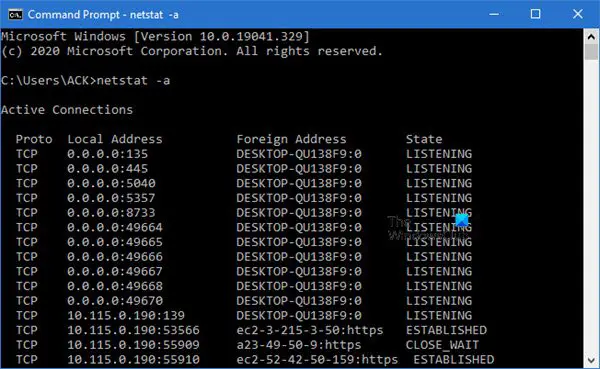Click local address 10.115.0.190:53566
The height and width of the screenshot is (369, 600).
[133, 330]
